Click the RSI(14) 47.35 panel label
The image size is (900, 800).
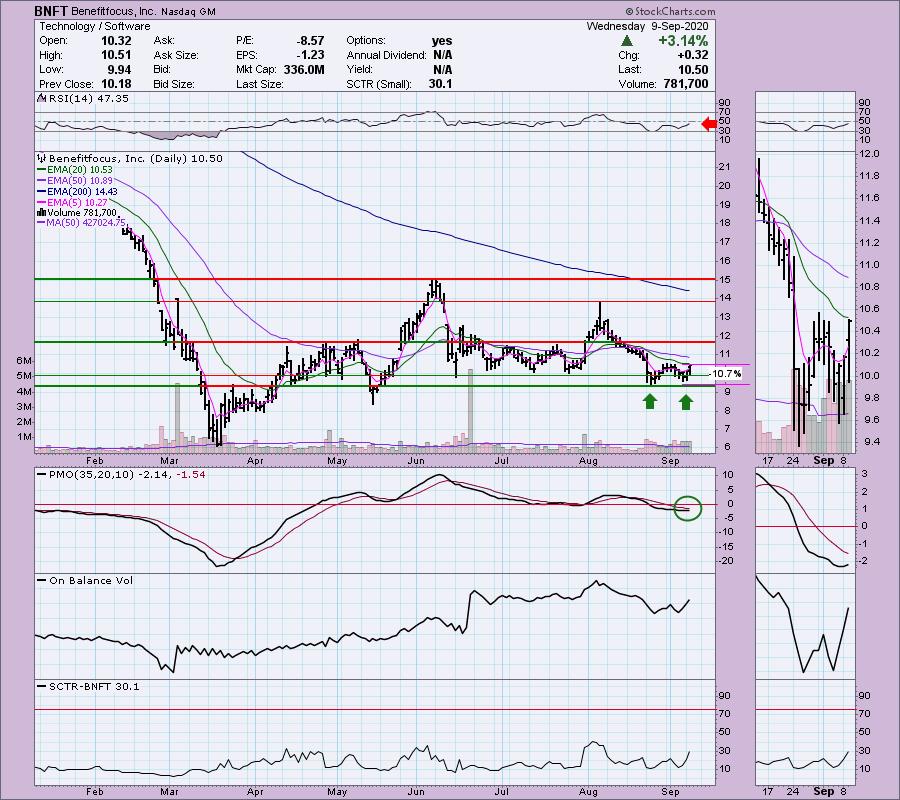tap(88, 98)
